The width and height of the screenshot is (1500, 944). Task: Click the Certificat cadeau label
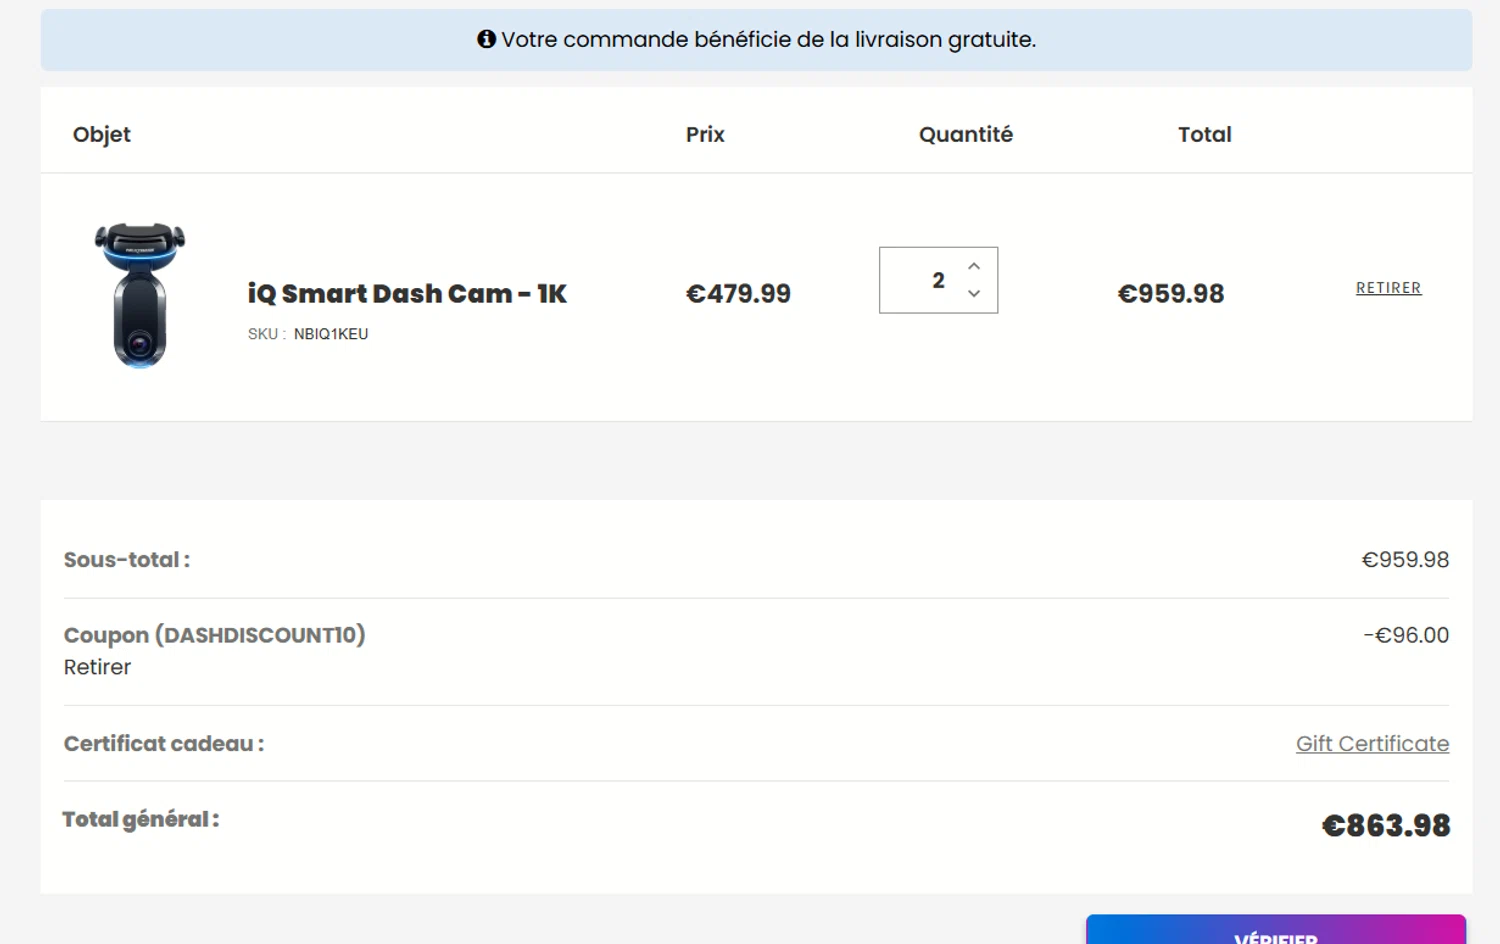pos(164,744)
